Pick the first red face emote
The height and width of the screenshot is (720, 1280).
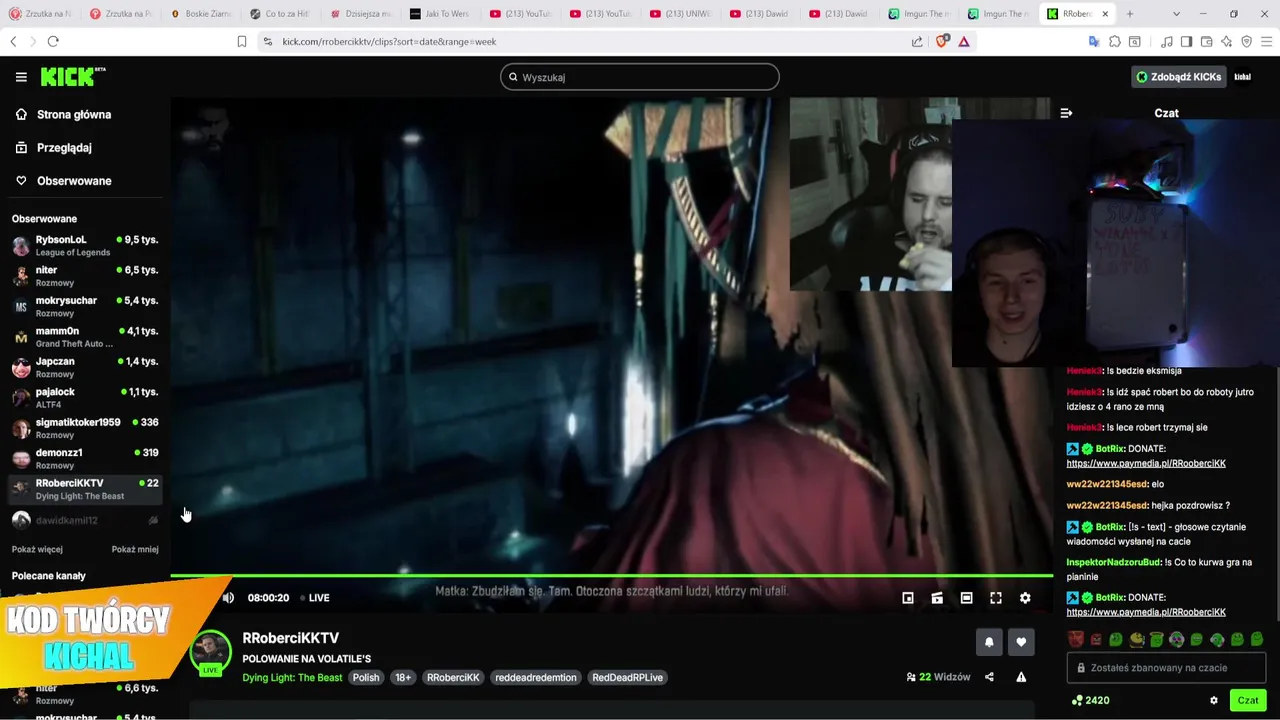coord(1075,639)
